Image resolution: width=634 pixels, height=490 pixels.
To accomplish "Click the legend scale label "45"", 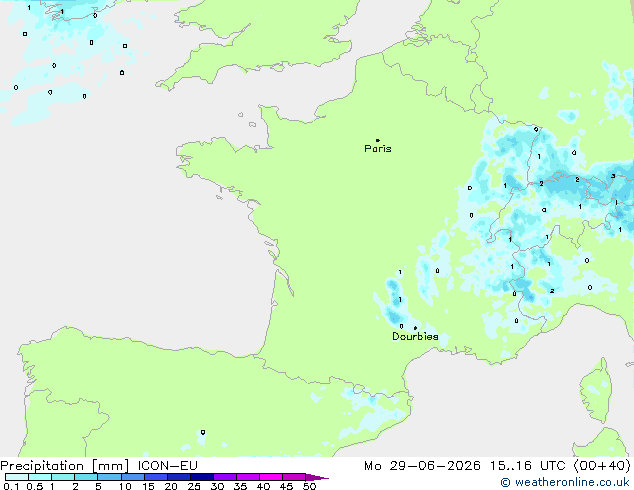I will [286, 486].
